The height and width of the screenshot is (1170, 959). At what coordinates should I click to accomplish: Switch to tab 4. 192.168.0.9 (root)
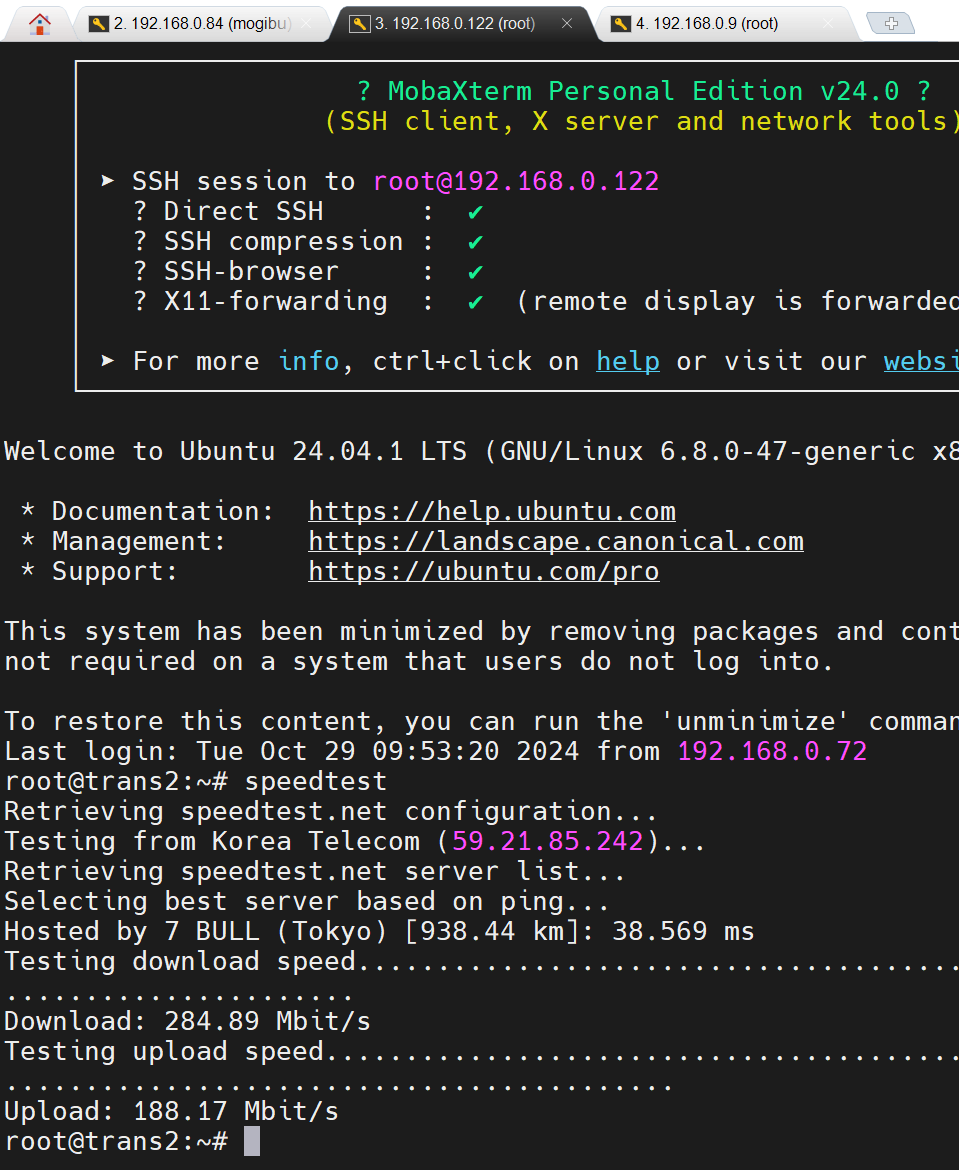tap(724, 24)
